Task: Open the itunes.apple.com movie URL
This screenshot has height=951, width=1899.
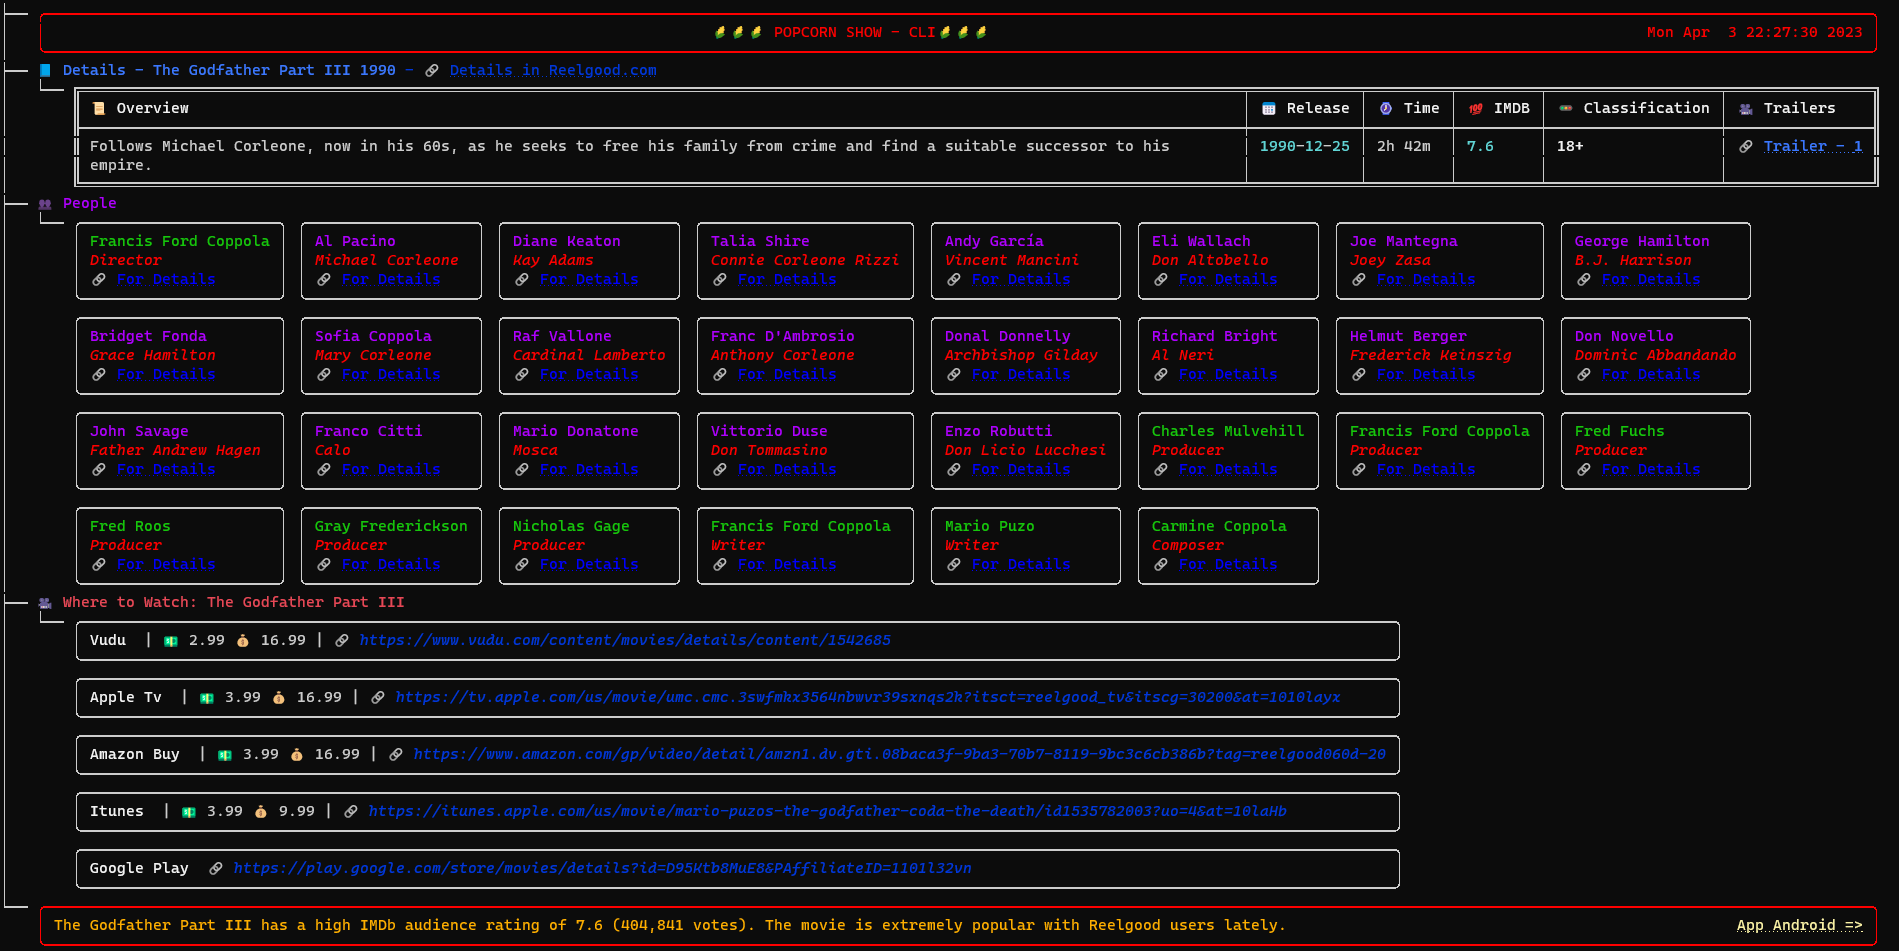Action: click(828, 812)
